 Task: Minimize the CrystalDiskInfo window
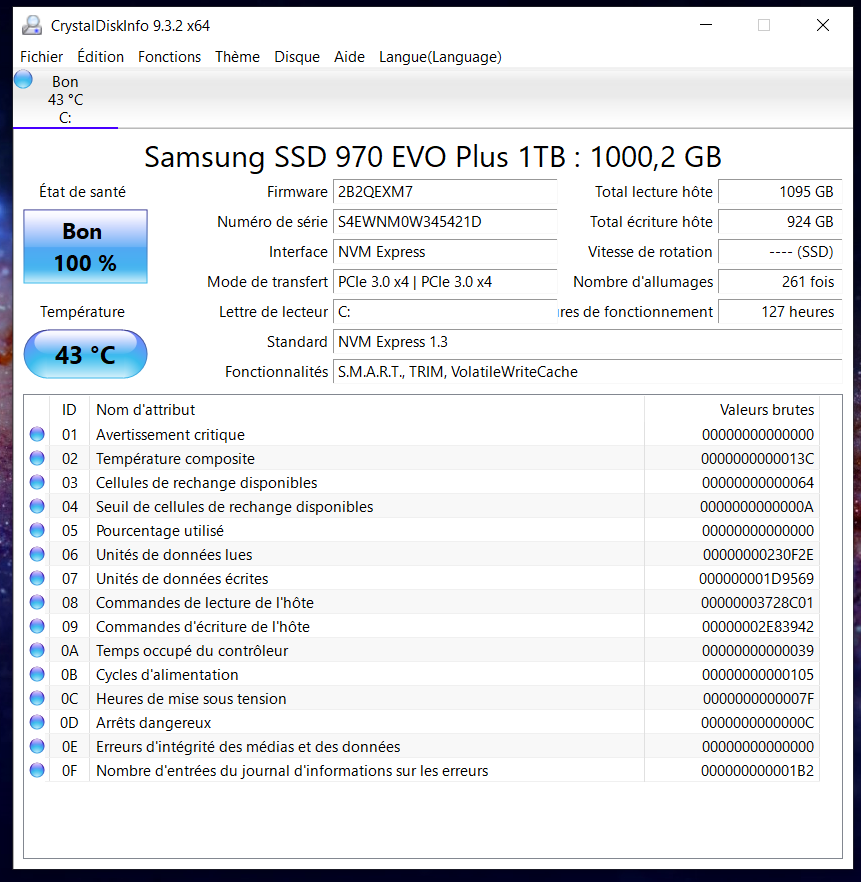(706, 25)
